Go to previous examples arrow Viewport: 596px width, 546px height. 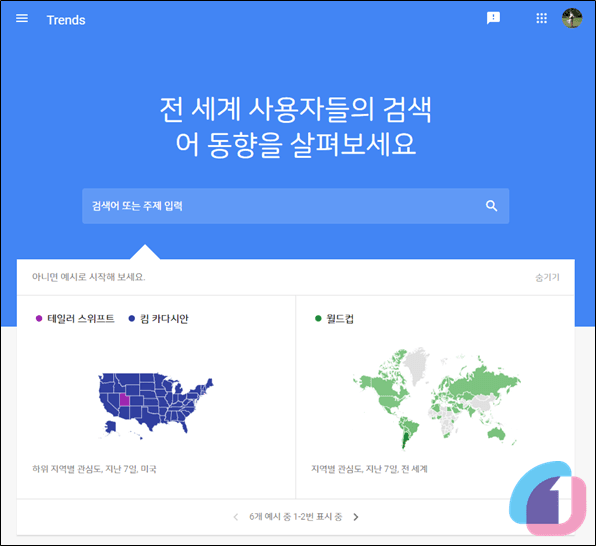[x=236, y=517]
